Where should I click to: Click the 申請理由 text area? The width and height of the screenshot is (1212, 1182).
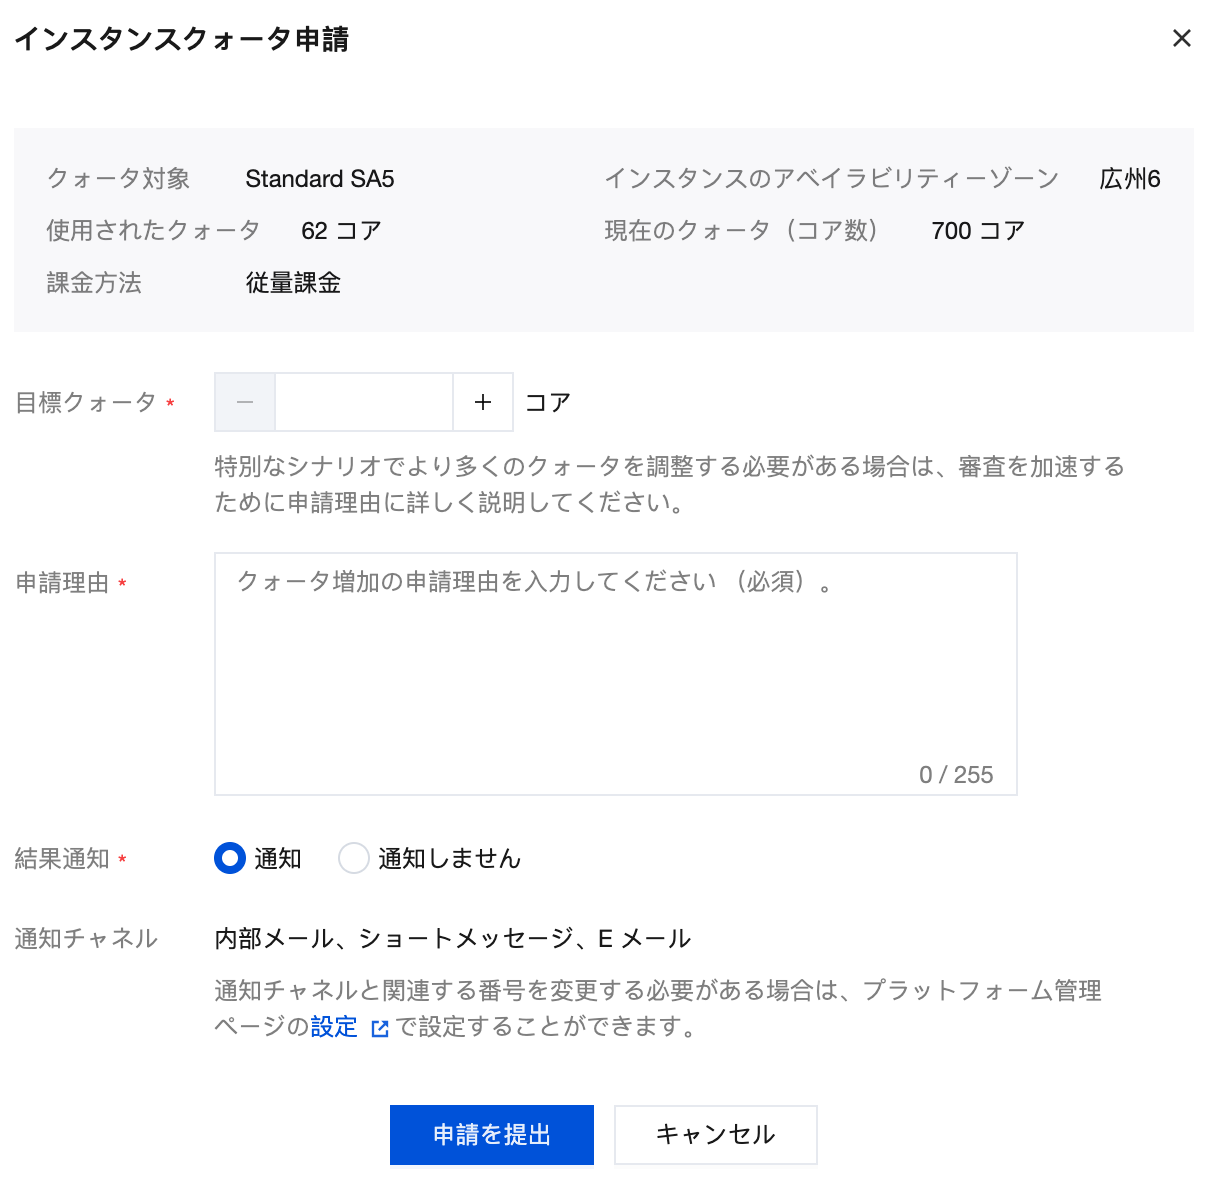615,673
